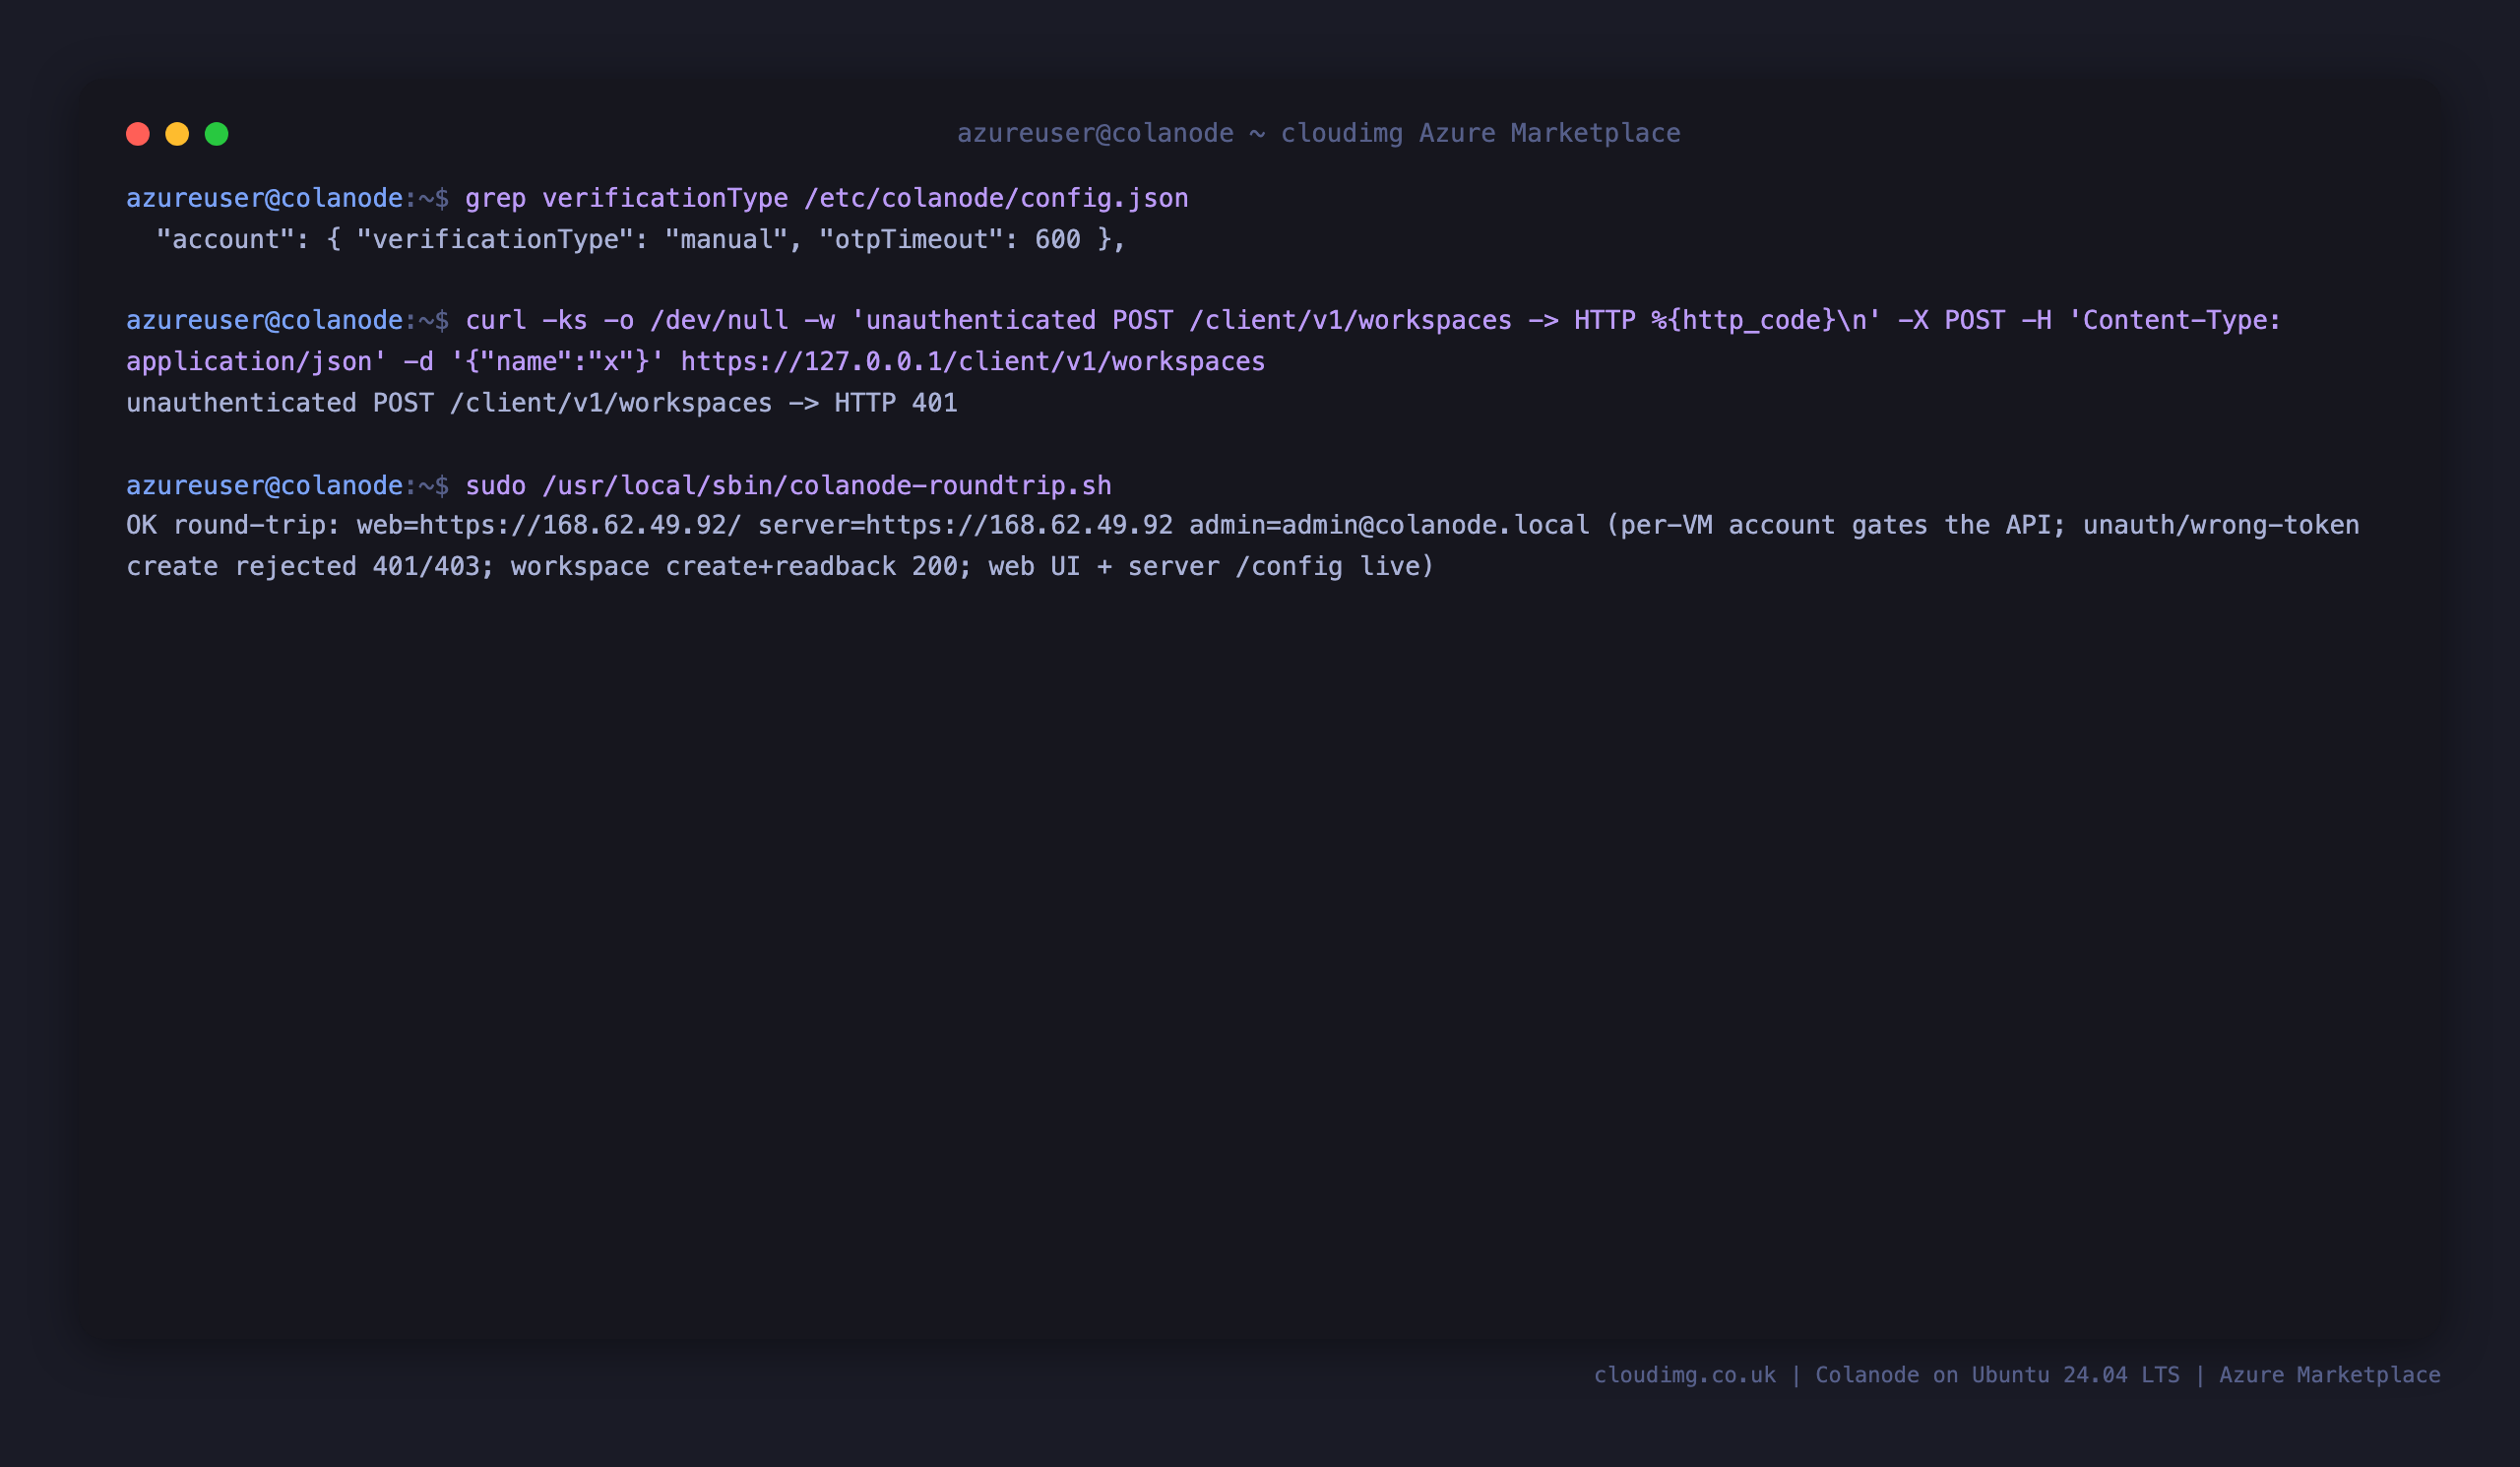Click the footer 'Azure Marketplace' text
The width and height of the screenshot is (2520, 1467).
(x=2330, y=1375)
